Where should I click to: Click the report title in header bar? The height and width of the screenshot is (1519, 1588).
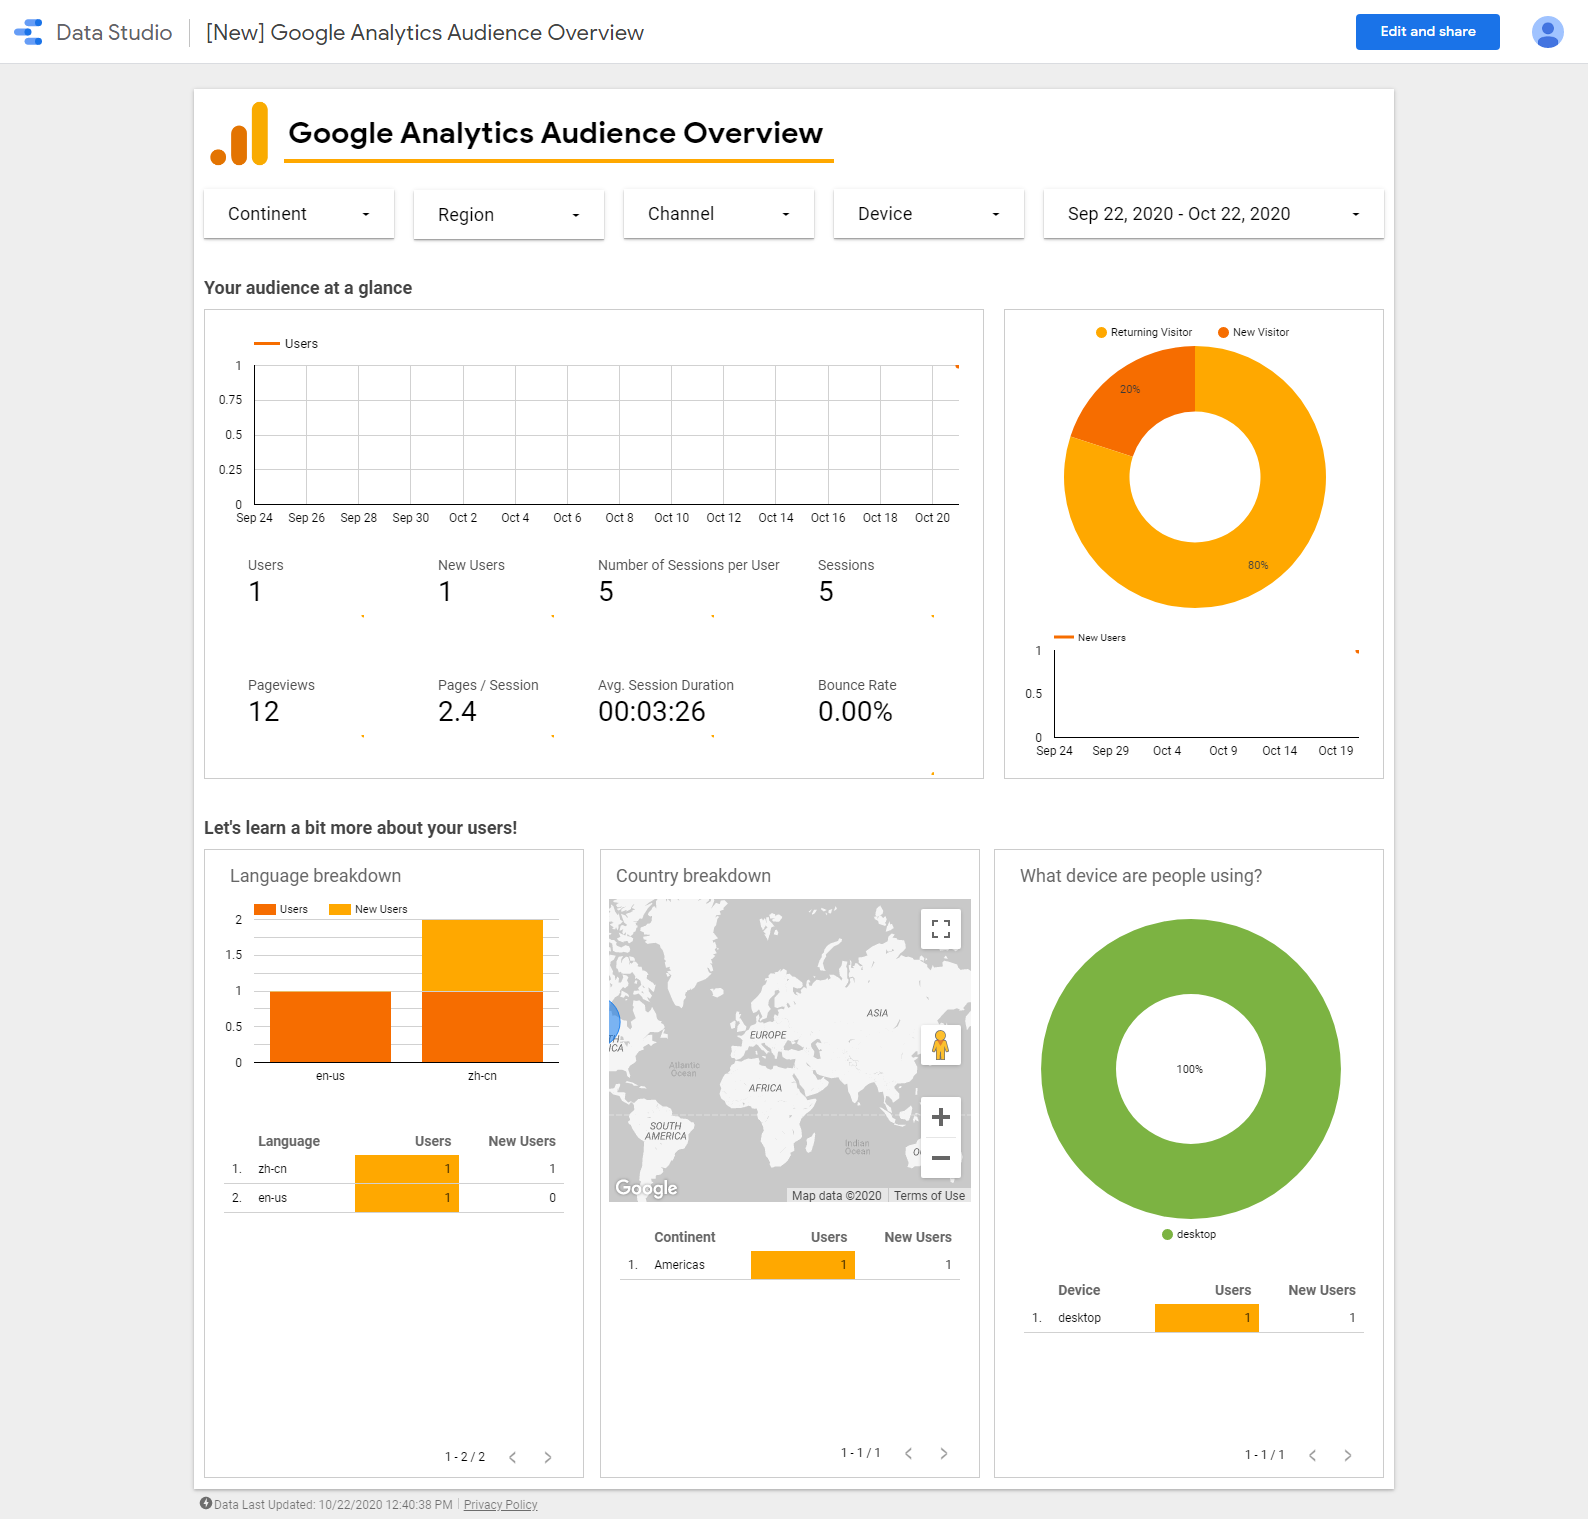pyautogui.click(x=425, y=32)
